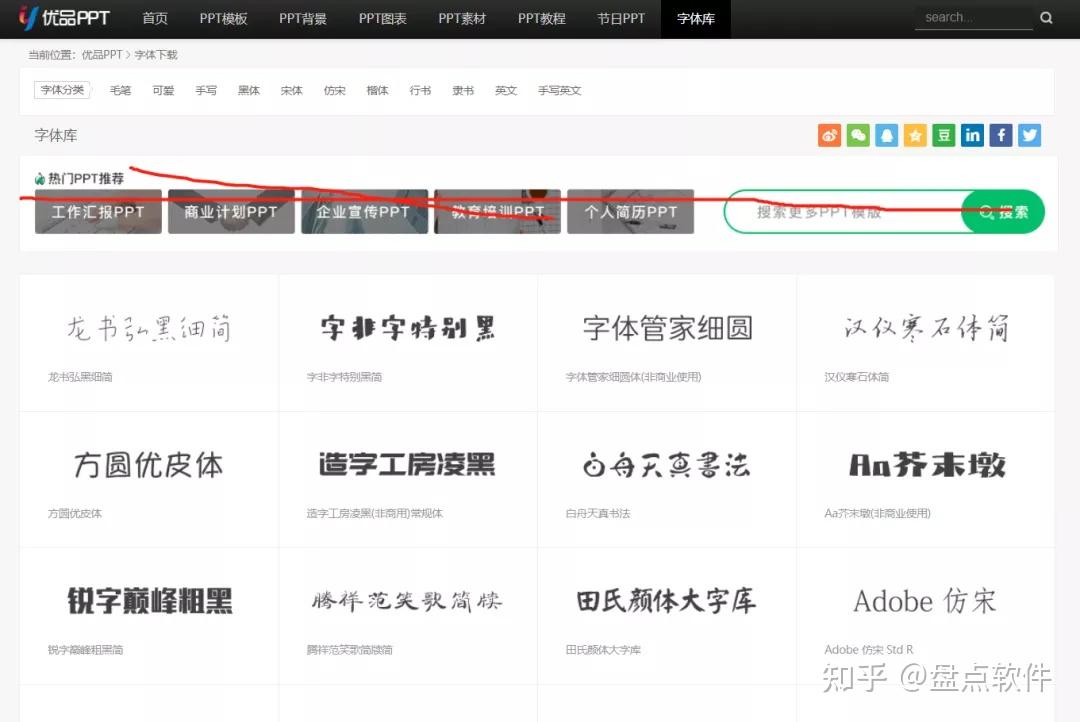Filter fonts by 楷体 category
The height and width of the screenshot is (722, 1080).
[x=377, y=90]
